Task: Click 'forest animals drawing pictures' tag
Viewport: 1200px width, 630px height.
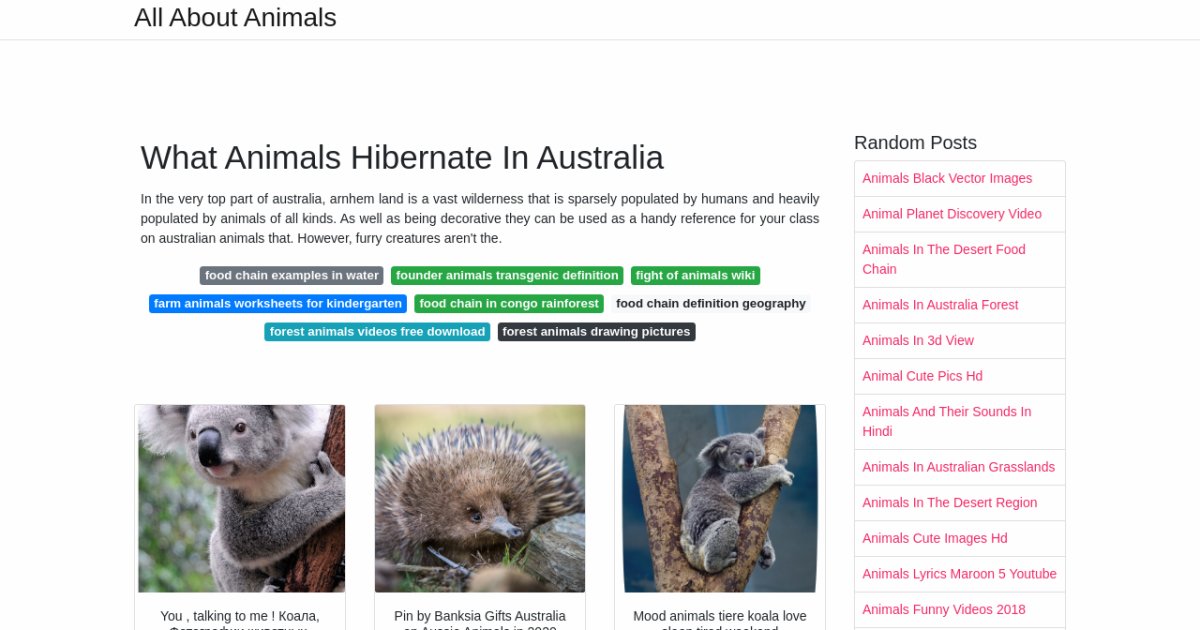Action: 596,332
